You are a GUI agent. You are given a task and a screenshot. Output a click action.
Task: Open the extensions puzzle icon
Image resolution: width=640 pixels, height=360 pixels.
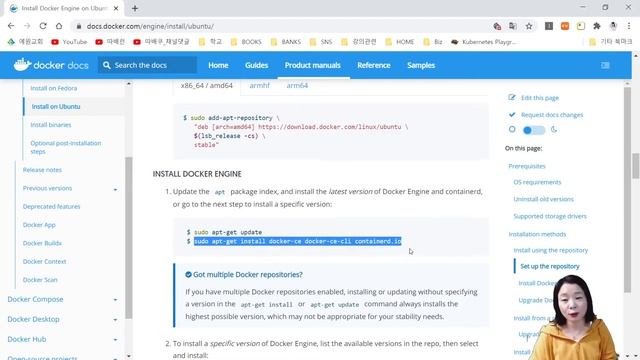click(597, 26)
